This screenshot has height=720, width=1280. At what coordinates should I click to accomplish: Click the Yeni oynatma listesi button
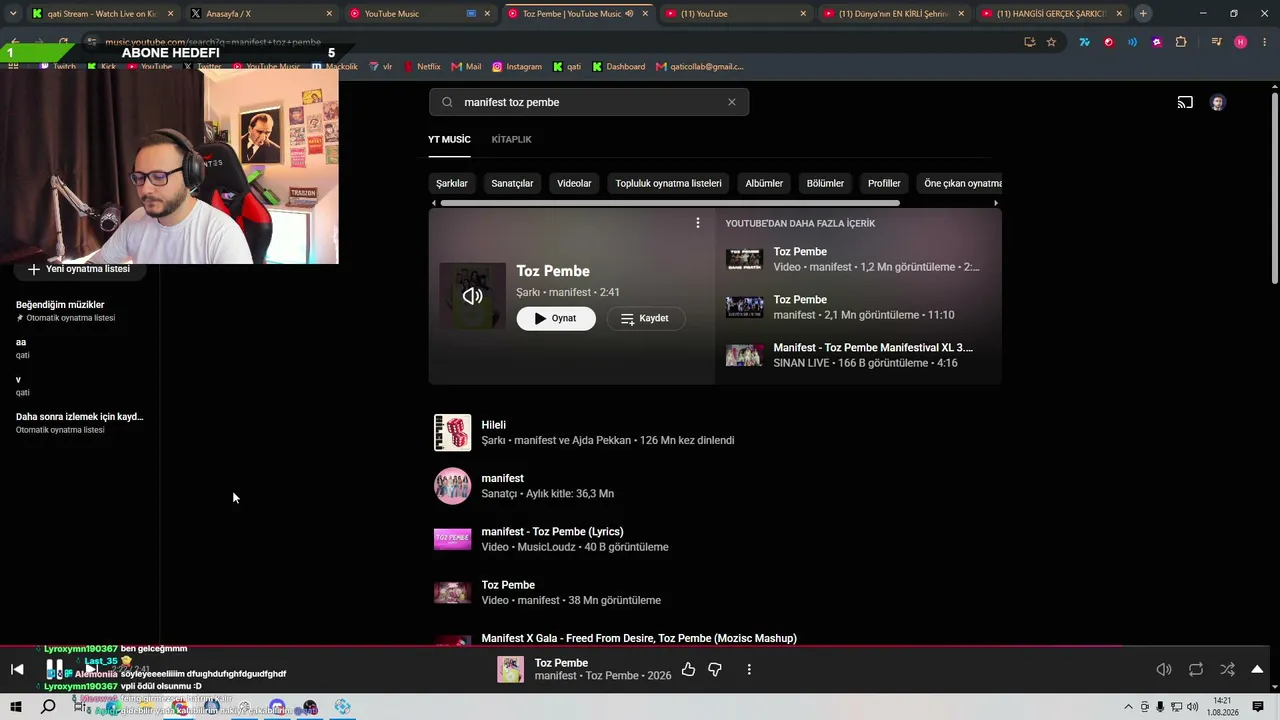click(x=79, y=269)
